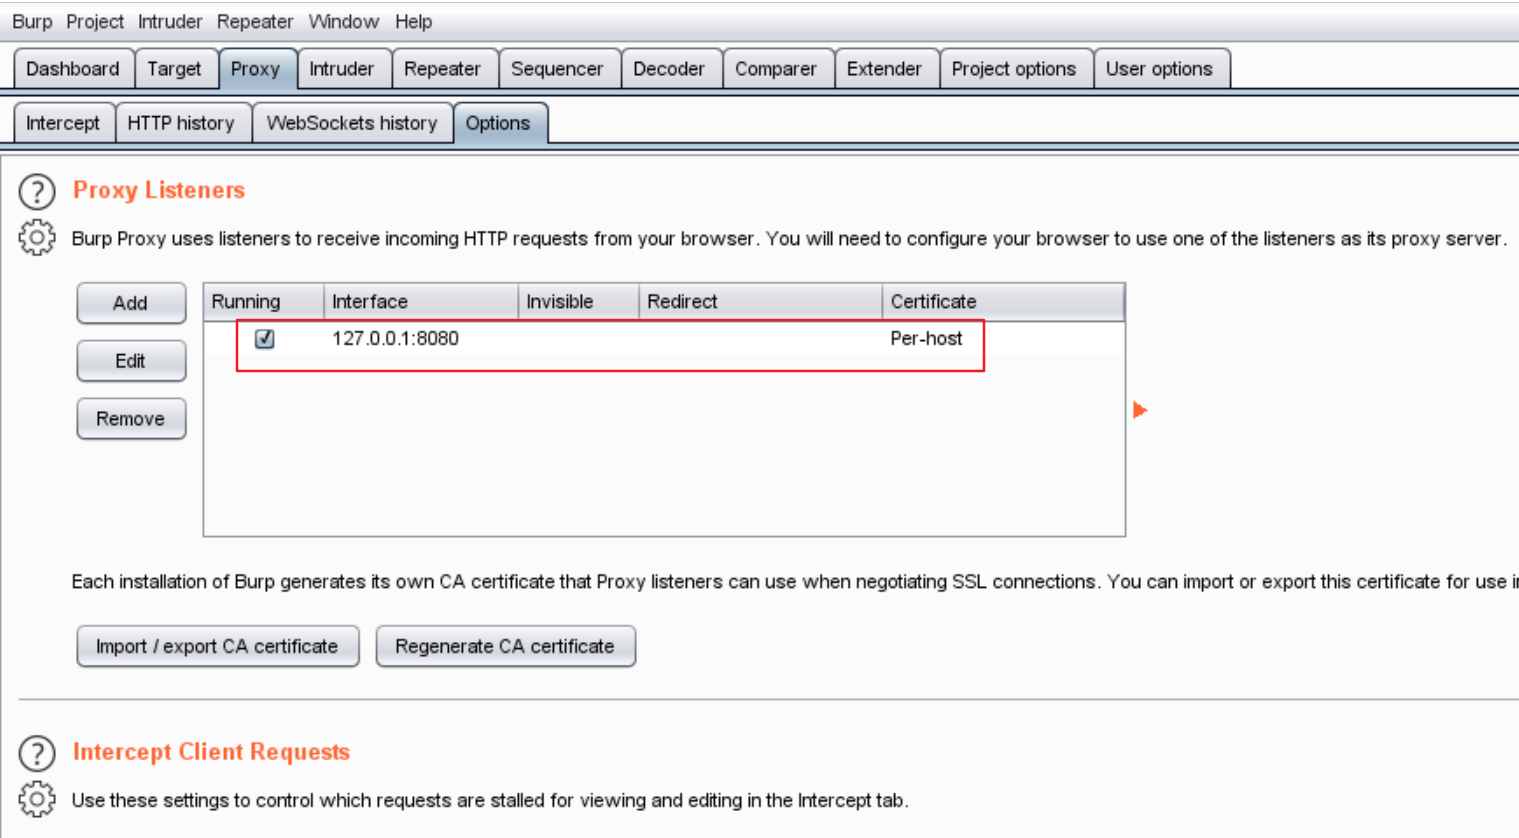Switch to the Intercept sub-tab
The image size is (1519, 838).
pos(63,123)
